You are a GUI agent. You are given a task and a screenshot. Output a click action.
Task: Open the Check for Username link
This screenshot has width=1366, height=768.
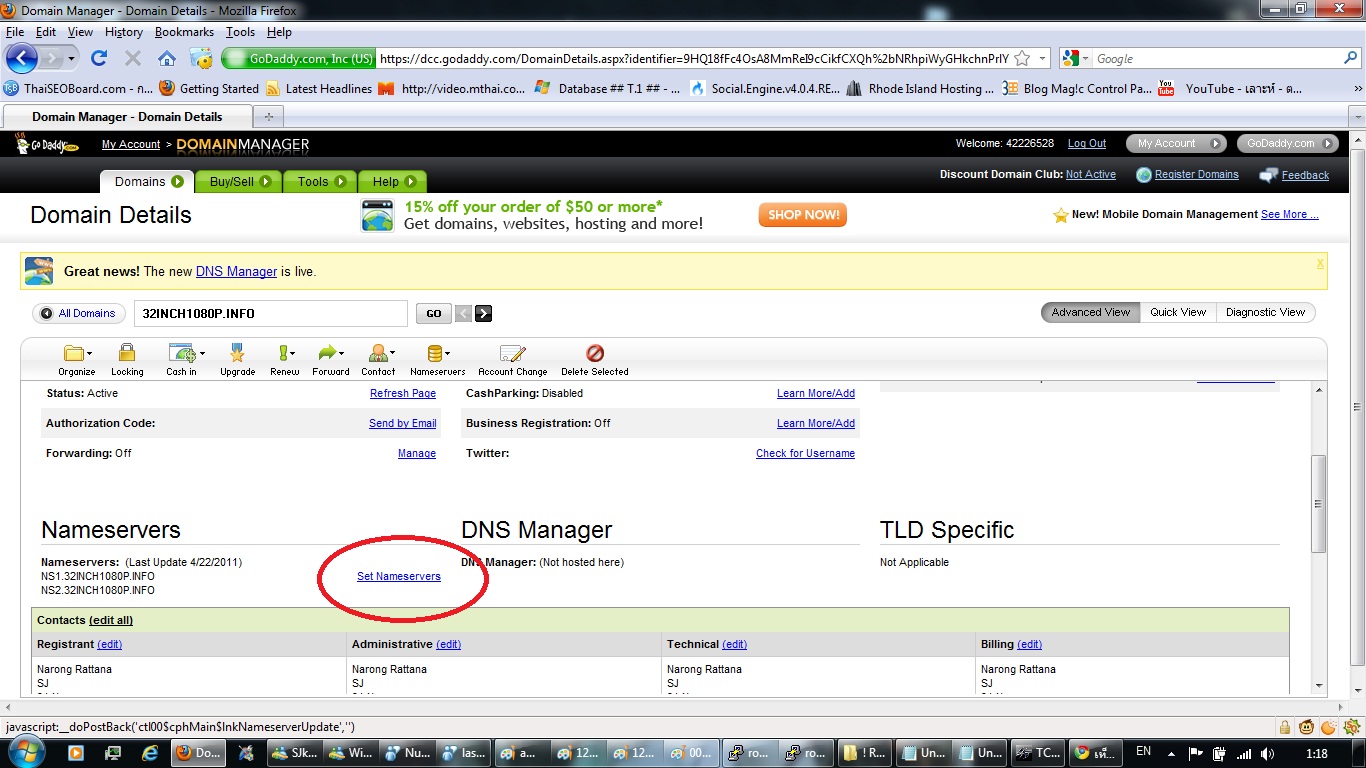(805, 453)
